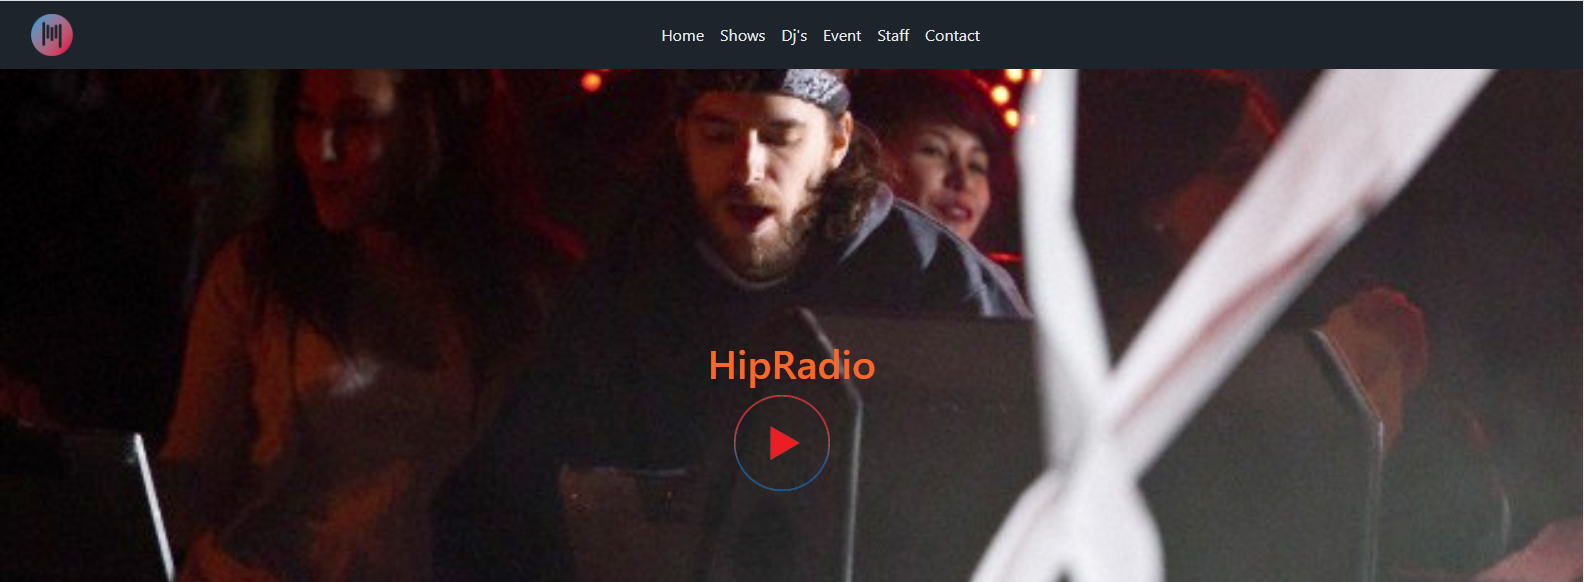Select Dj's in the navigation bar
The width and height of the screenshot is (1584, 582).
point(794,36)
